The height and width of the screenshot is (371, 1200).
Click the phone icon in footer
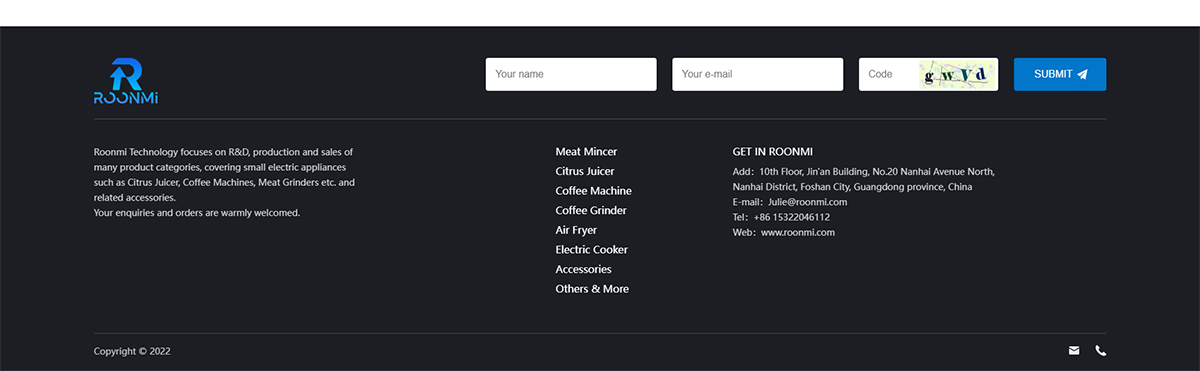[x=1101, y=351]
